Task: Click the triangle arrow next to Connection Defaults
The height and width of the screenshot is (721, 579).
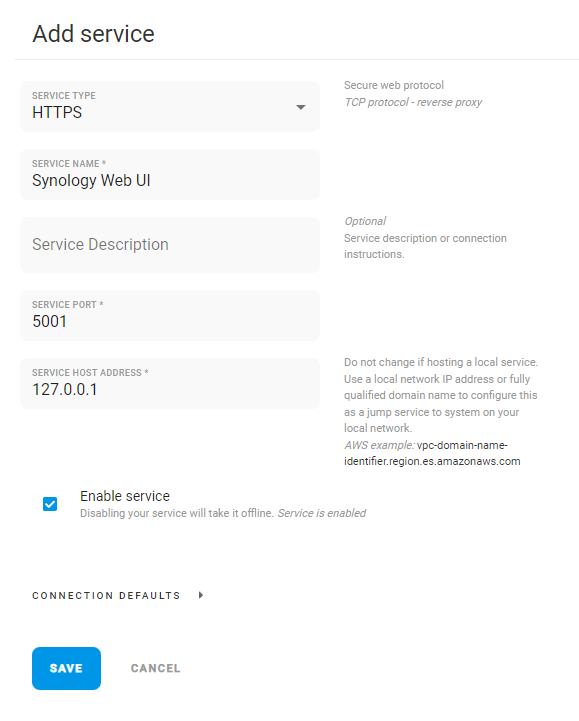Action: (x=201, y=595)
